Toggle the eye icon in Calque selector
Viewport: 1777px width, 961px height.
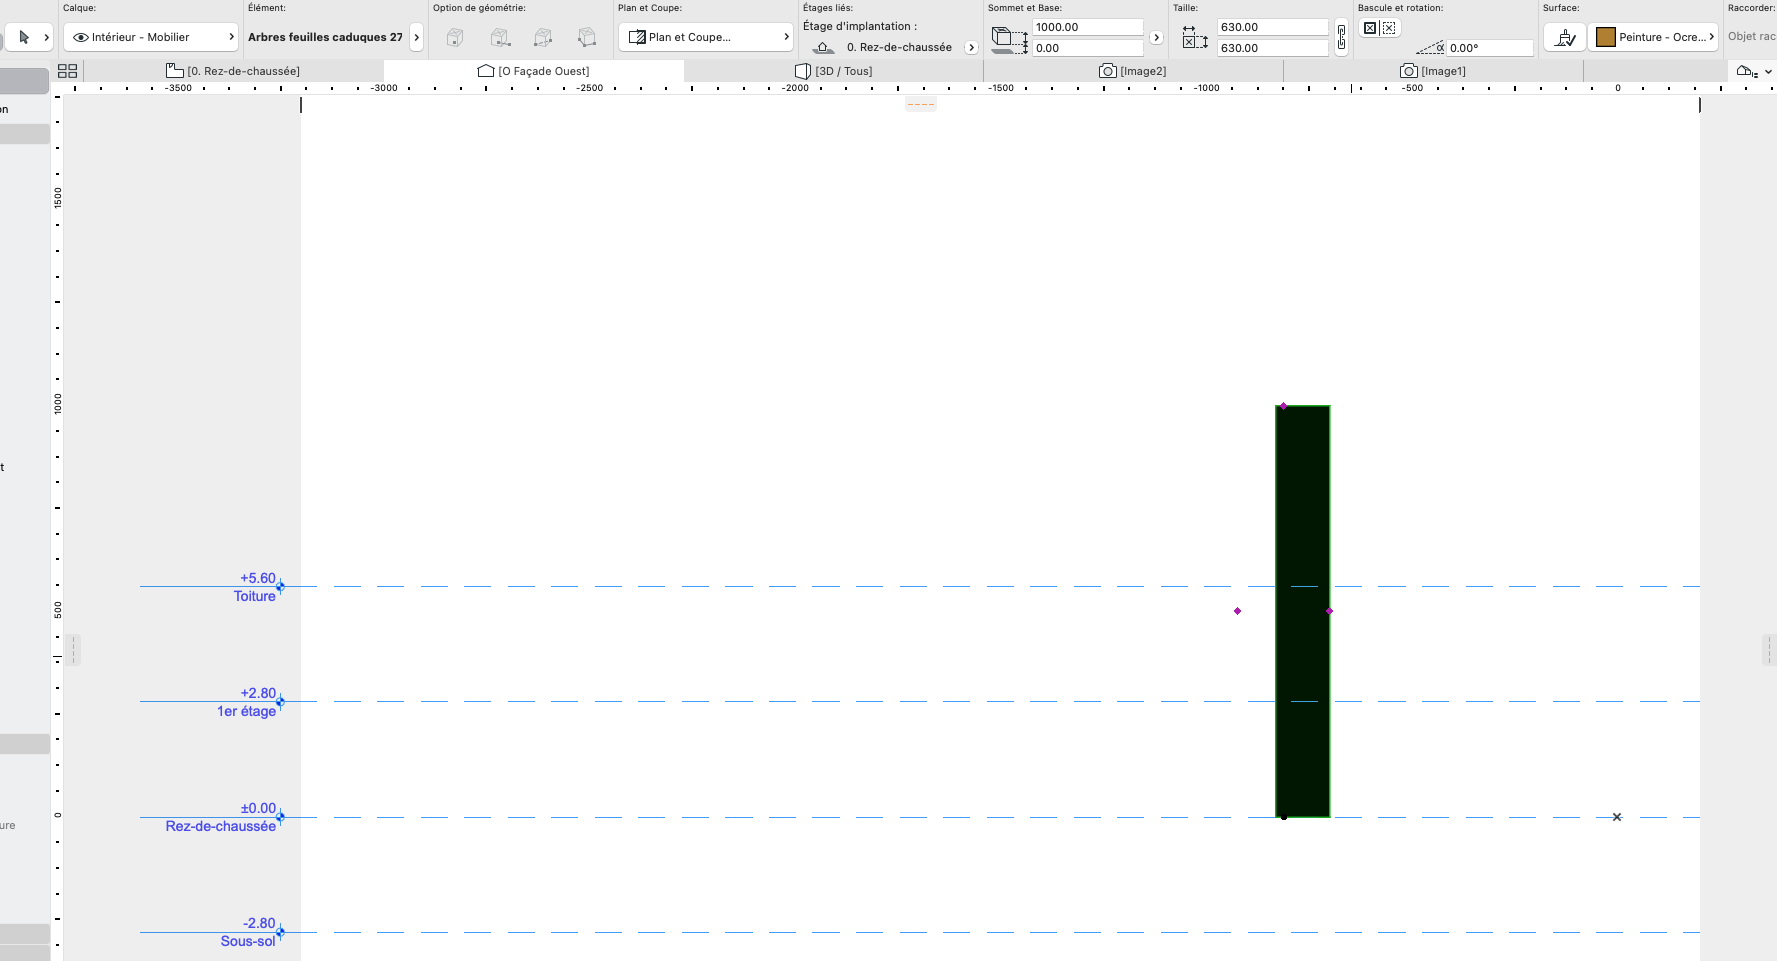click(x=81, y=37)
